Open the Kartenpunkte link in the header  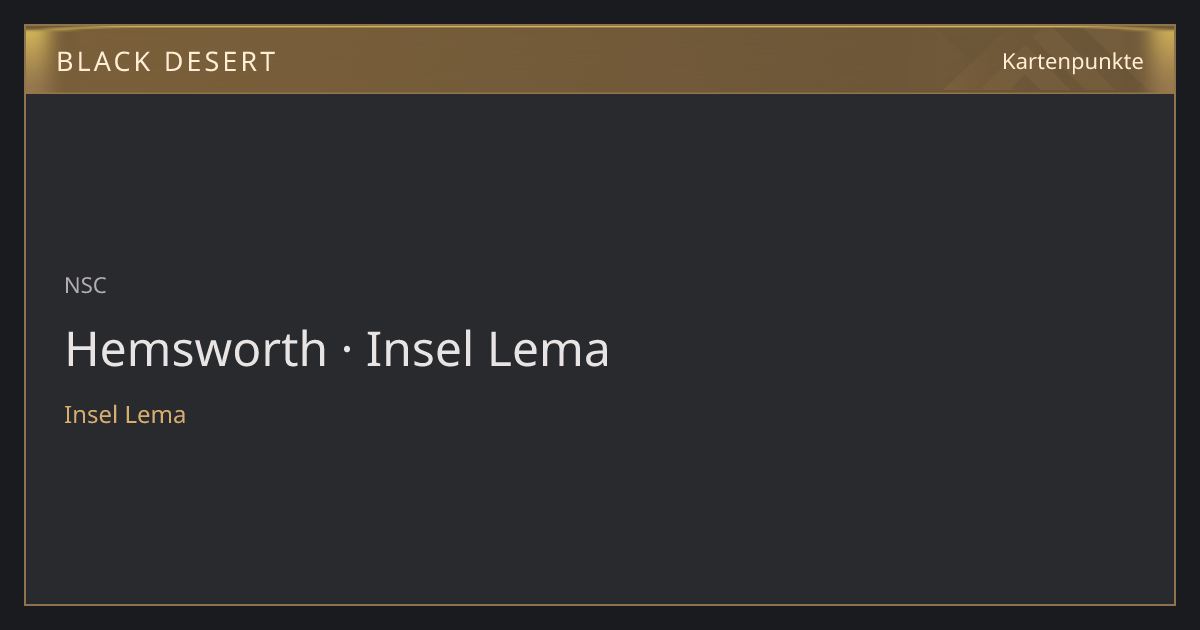1073,62
